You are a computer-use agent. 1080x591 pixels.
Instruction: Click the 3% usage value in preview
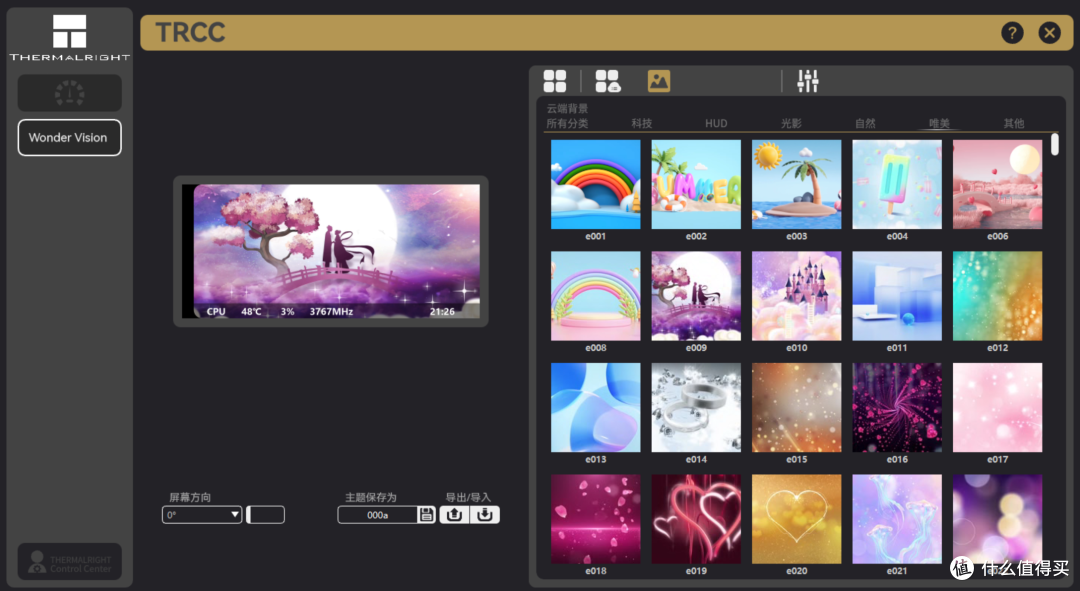(287, 311)
